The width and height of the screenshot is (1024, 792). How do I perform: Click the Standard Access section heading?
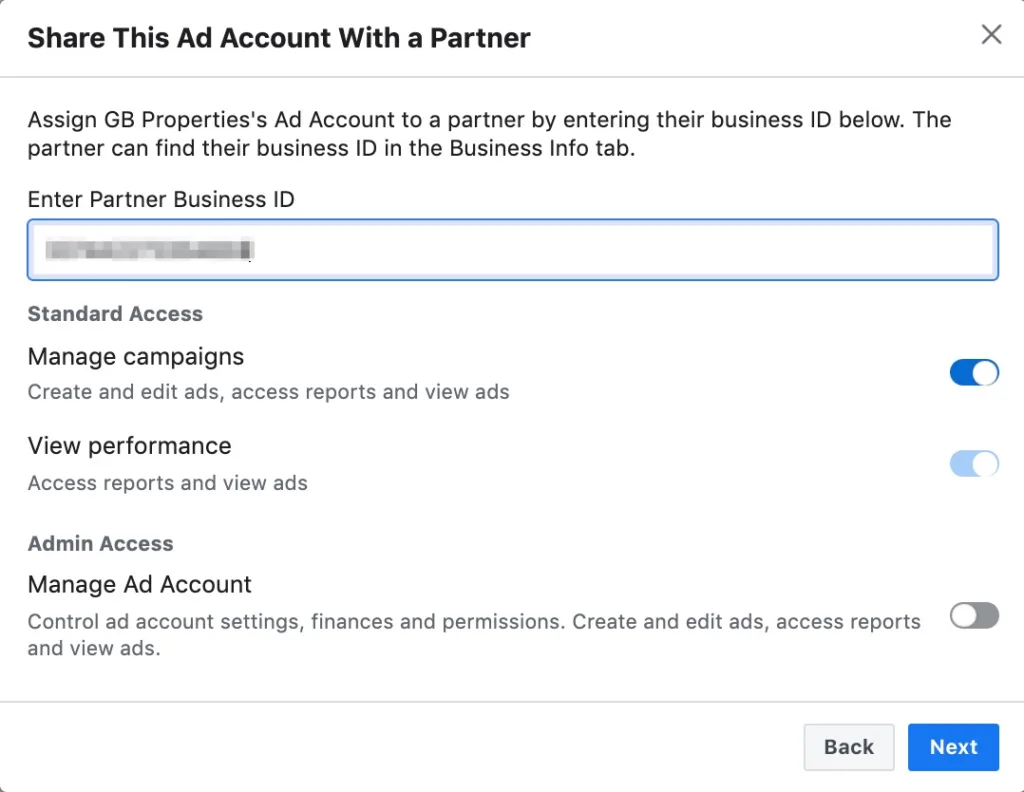pos(115,314)
